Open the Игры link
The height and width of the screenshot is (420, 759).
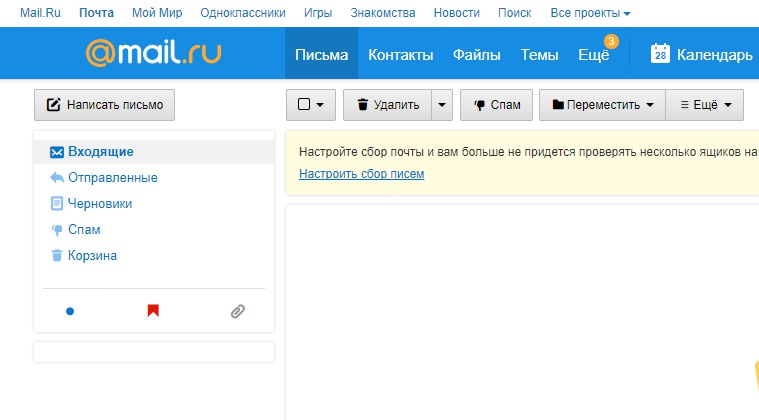(x=318, y=13)
